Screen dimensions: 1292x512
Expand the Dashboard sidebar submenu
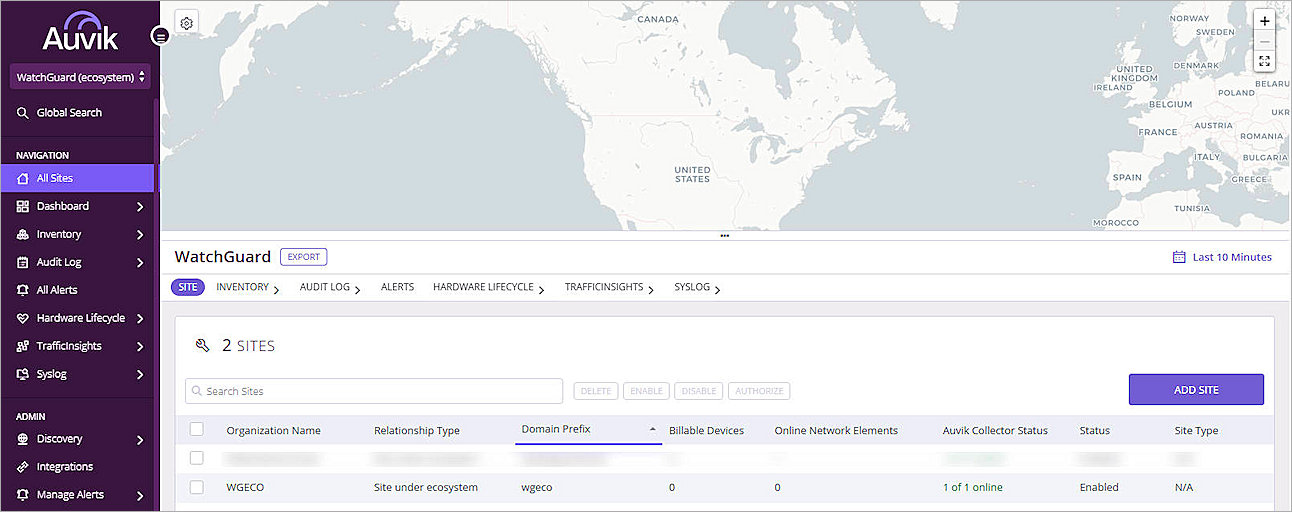click(x=139, y=207)
